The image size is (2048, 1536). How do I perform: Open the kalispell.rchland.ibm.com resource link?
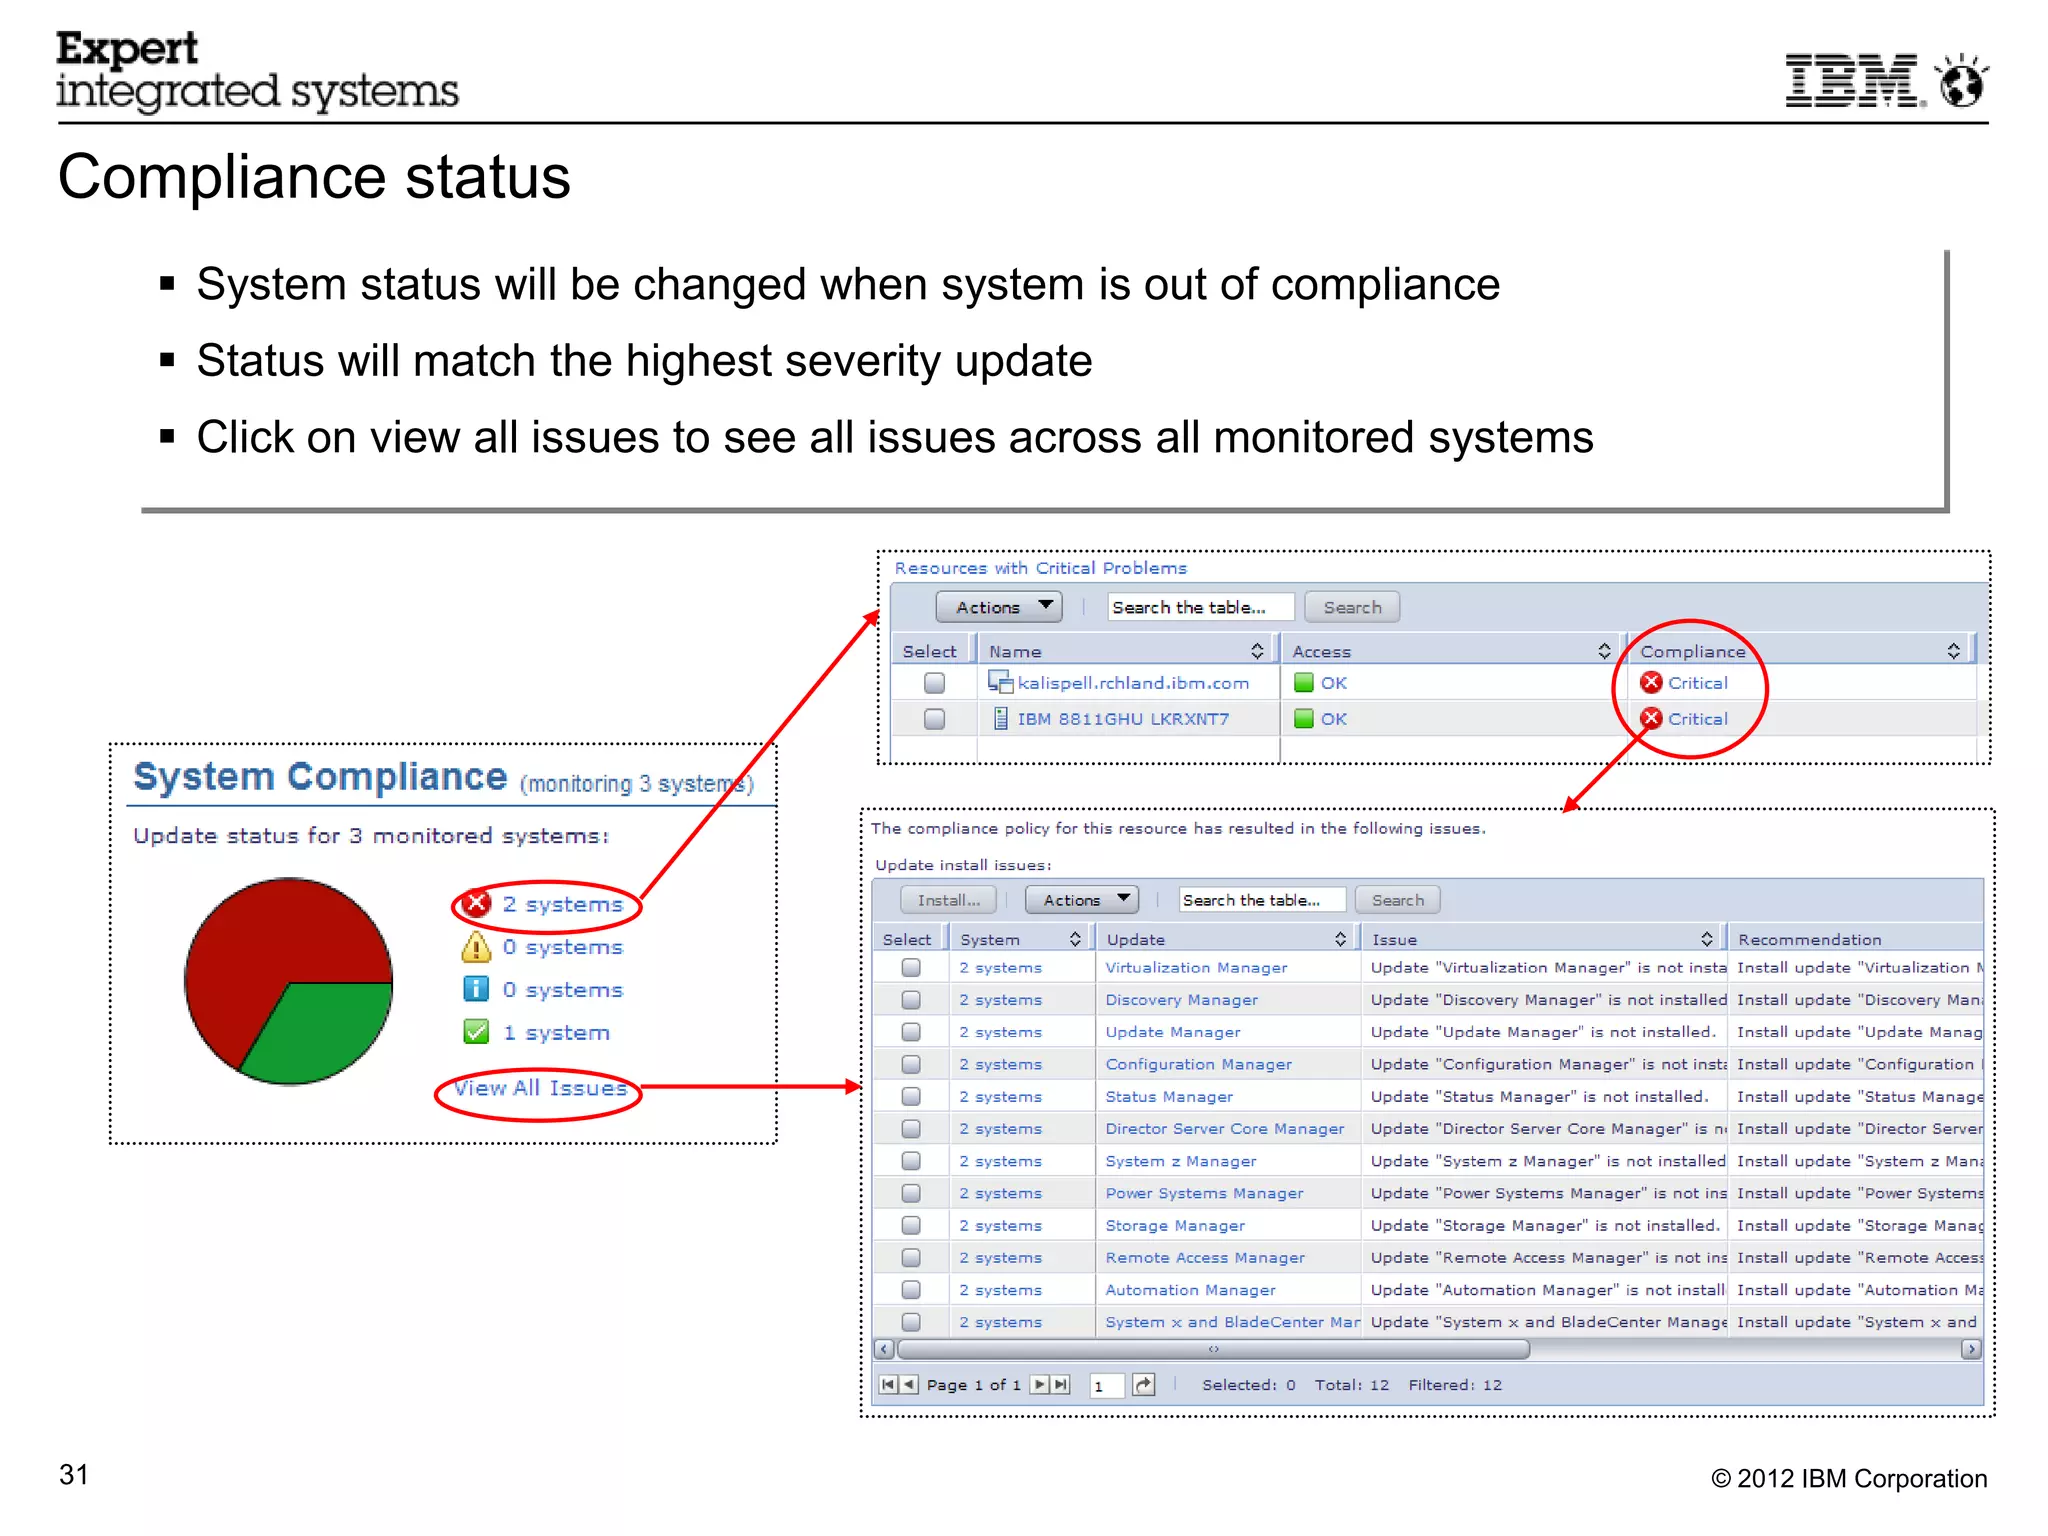1133,683
